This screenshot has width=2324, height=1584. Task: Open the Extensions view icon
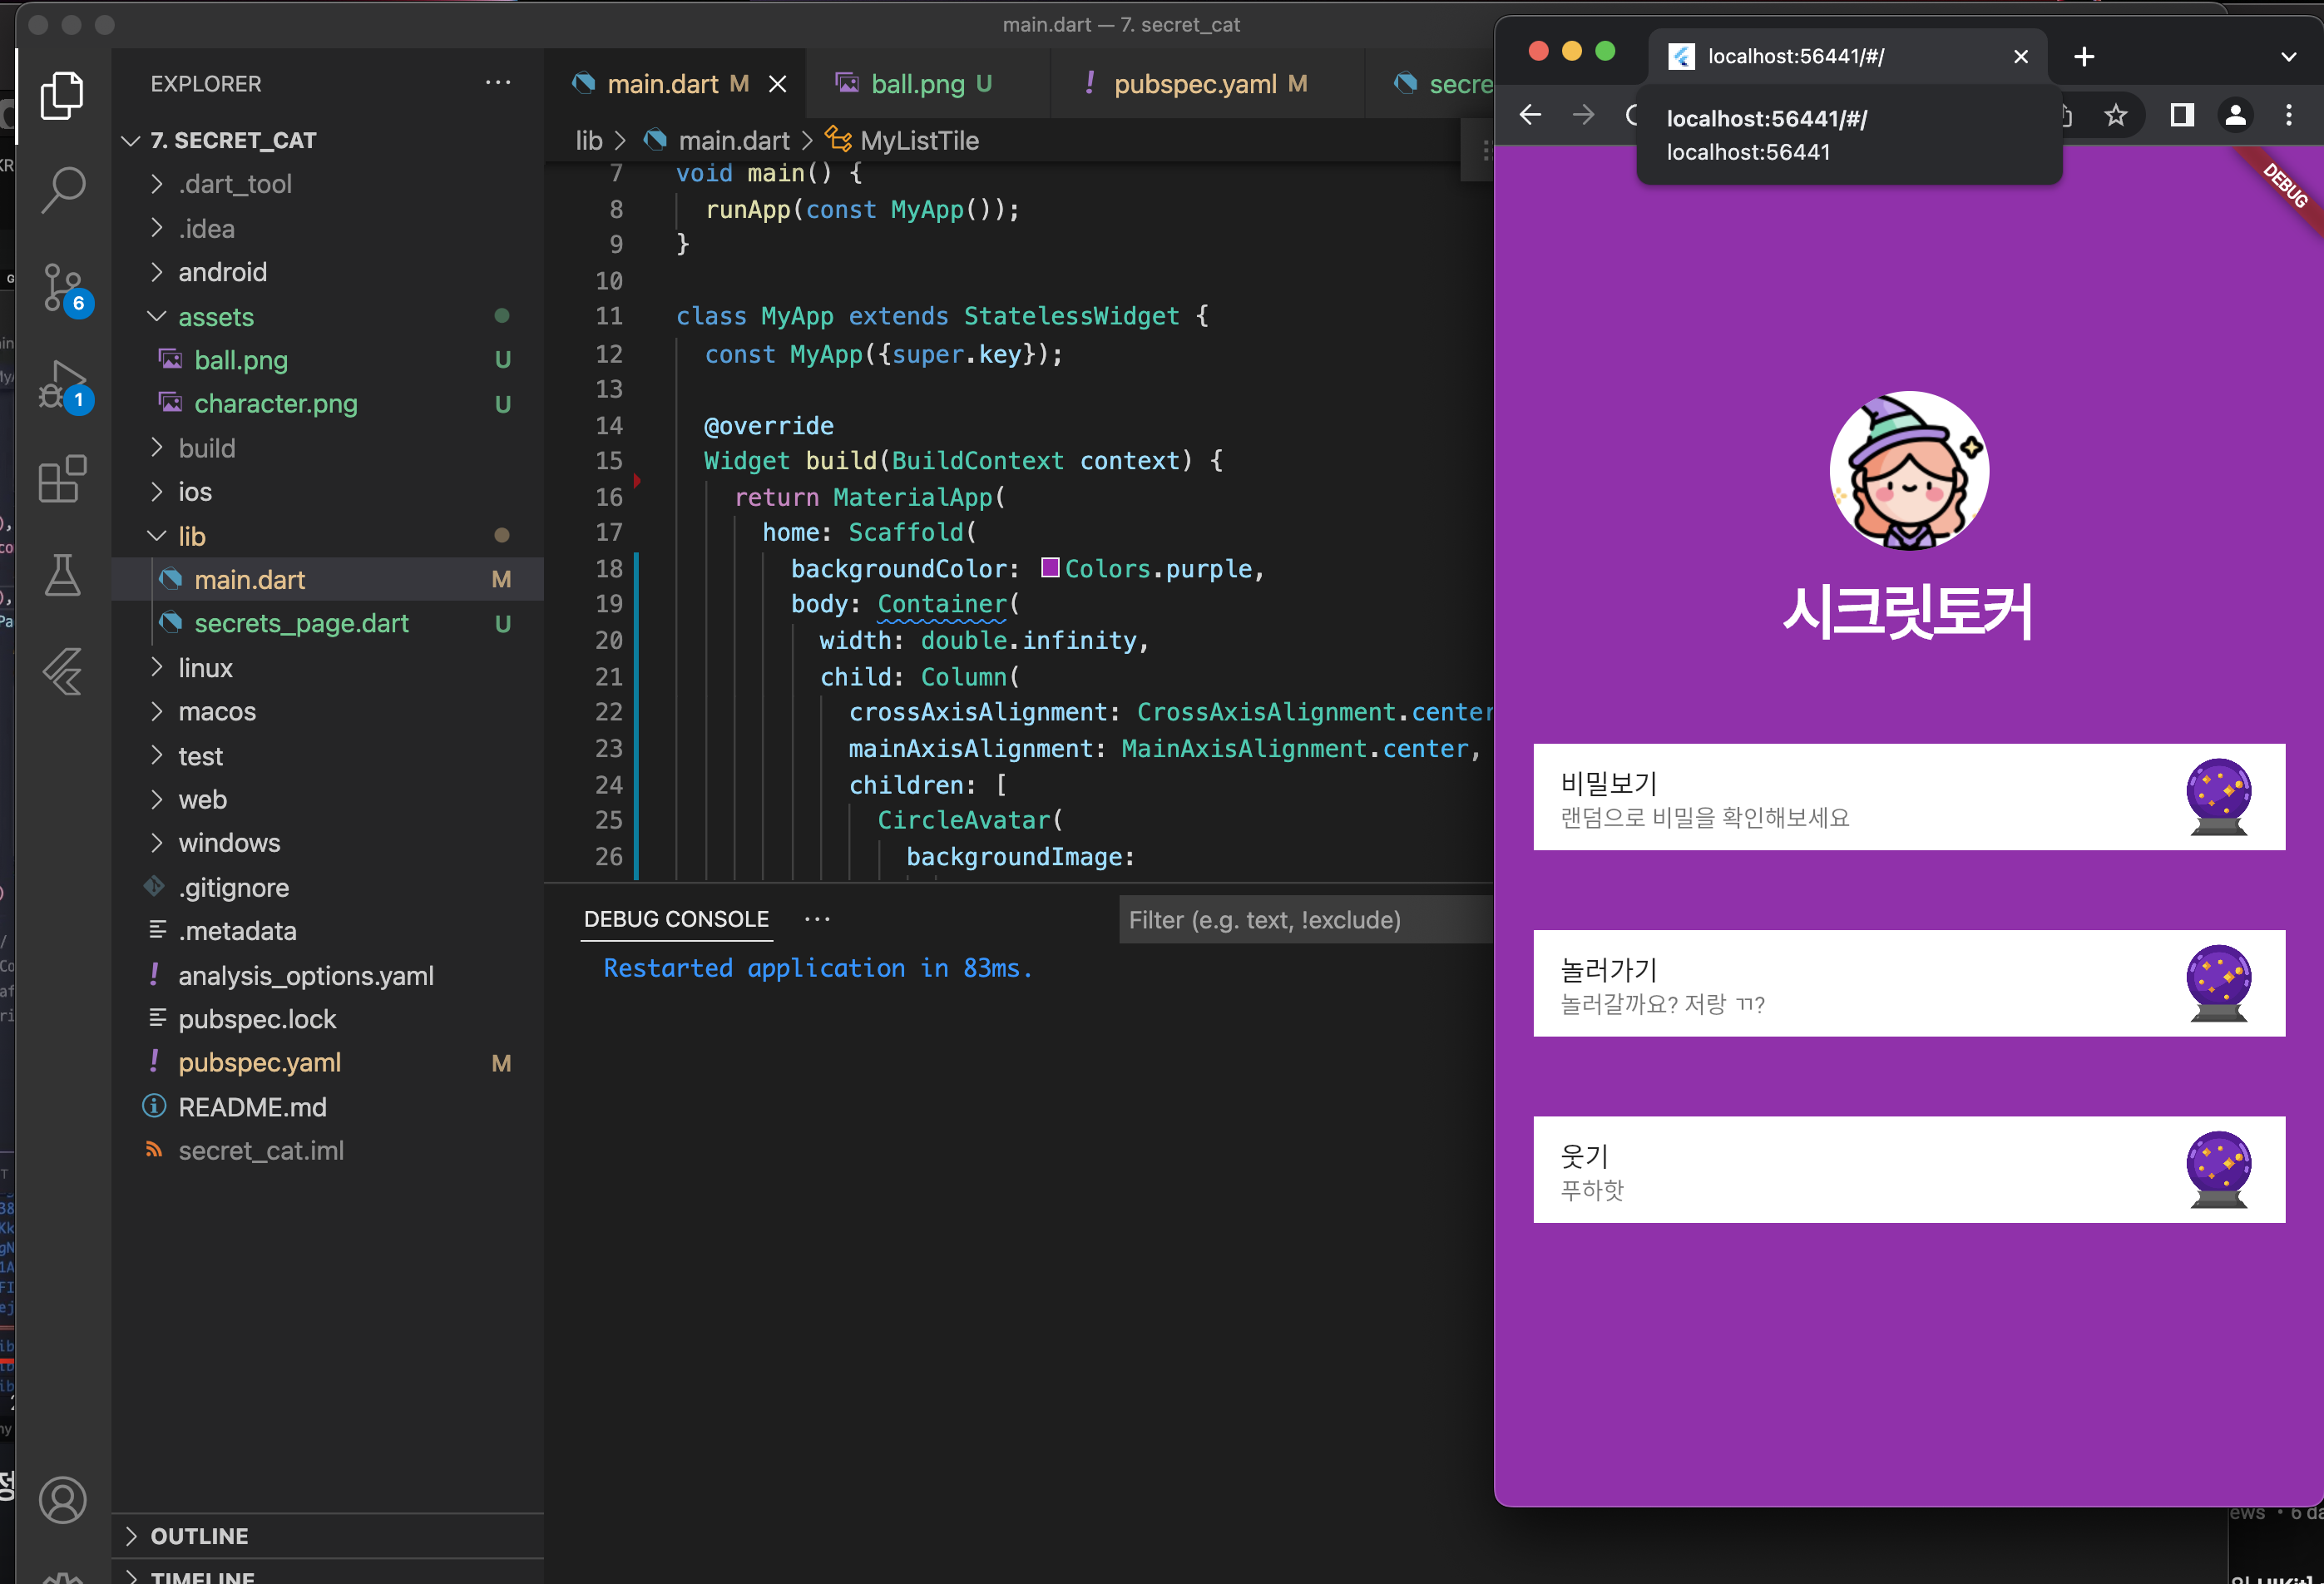tap(63, 480)
